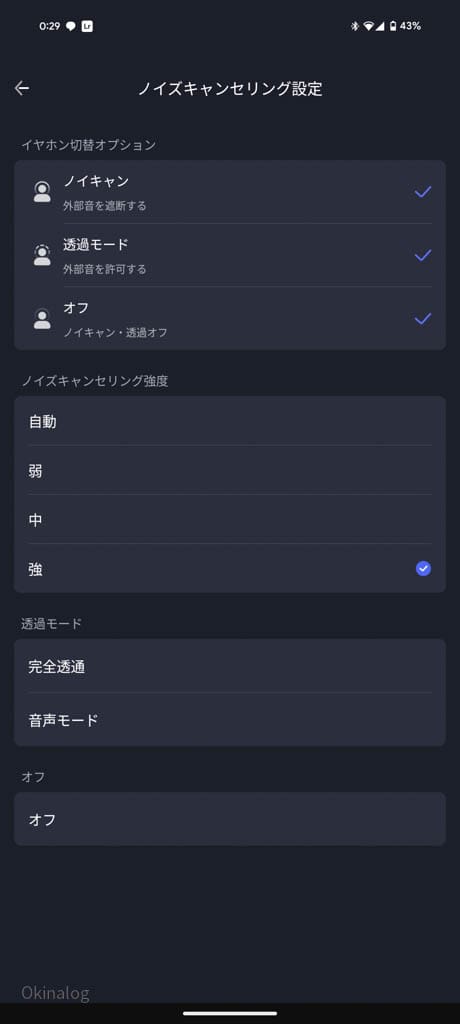The height and width of the screenshot is (1024, 460).
Task: Select 弱 noise cancelling strength
Action: pos(230,470)
